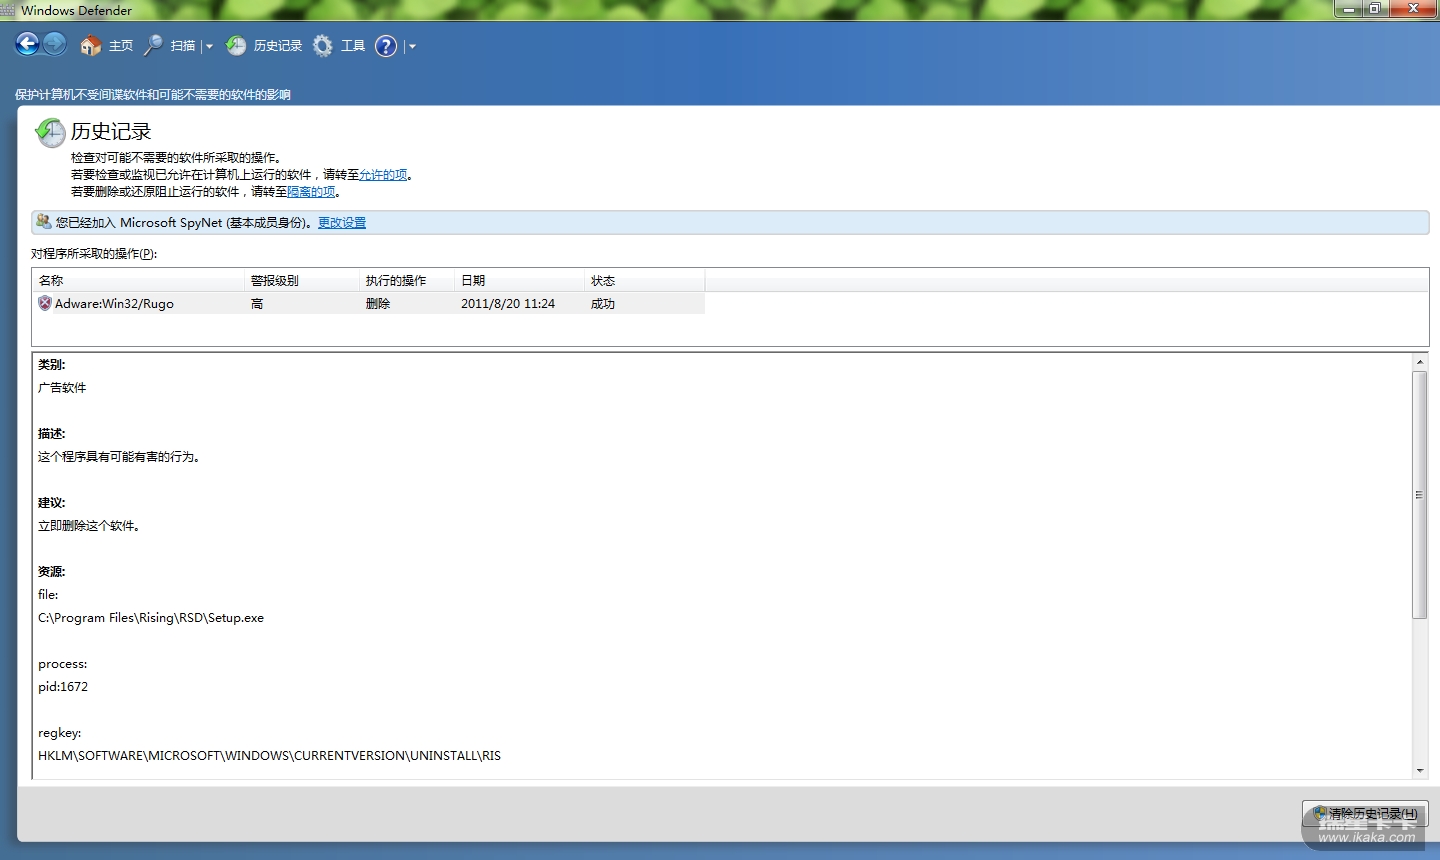Sort by the 日期 column header
The width and height of the screenshot is (1440, 860).
click(x=519, y=281)
